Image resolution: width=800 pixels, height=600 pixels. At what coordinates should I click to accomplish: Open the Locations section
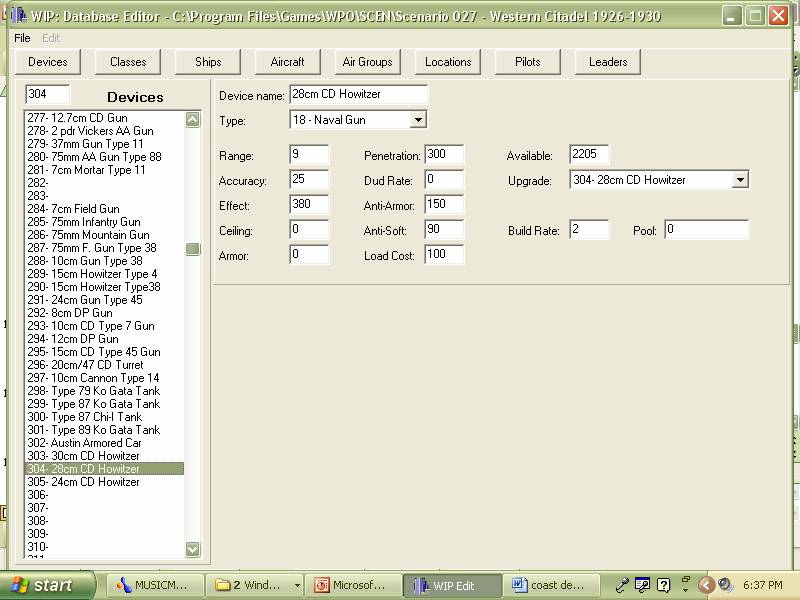click(448, 62)
